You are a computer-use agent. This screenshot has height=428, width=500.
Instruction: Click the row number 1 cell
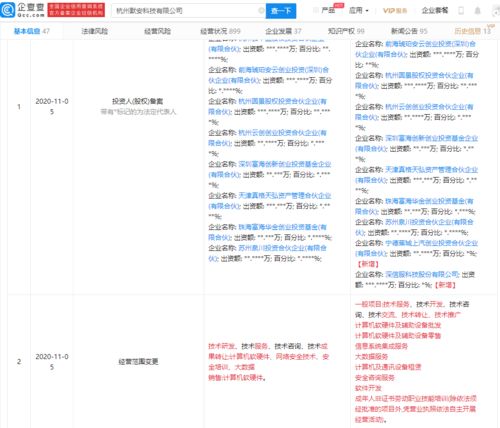19,107
